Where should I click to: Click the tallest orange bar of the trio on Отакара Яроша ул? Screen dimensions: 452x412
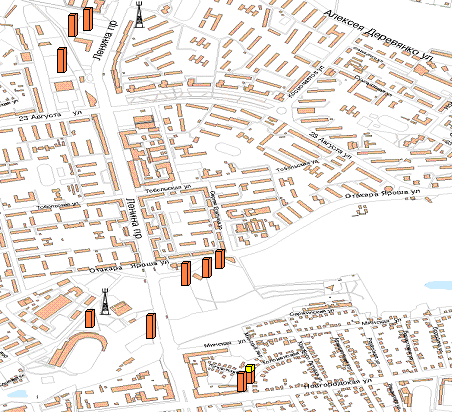(x=186, y=274)
